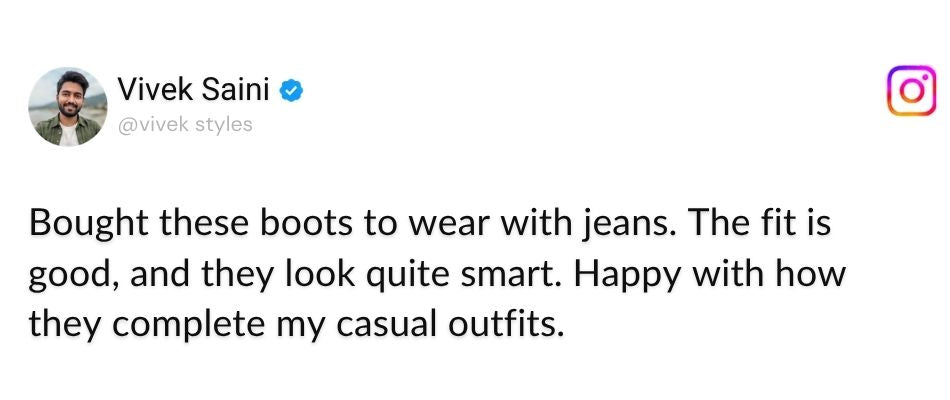Image resolution: width=950 pixels, height=400 pixels.
Task: Open the Instagram logo icon
Action: coord(912,90)
